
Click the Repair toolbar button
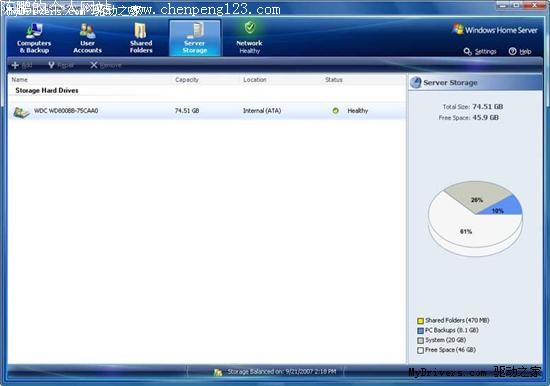click(x=61, y=65)
